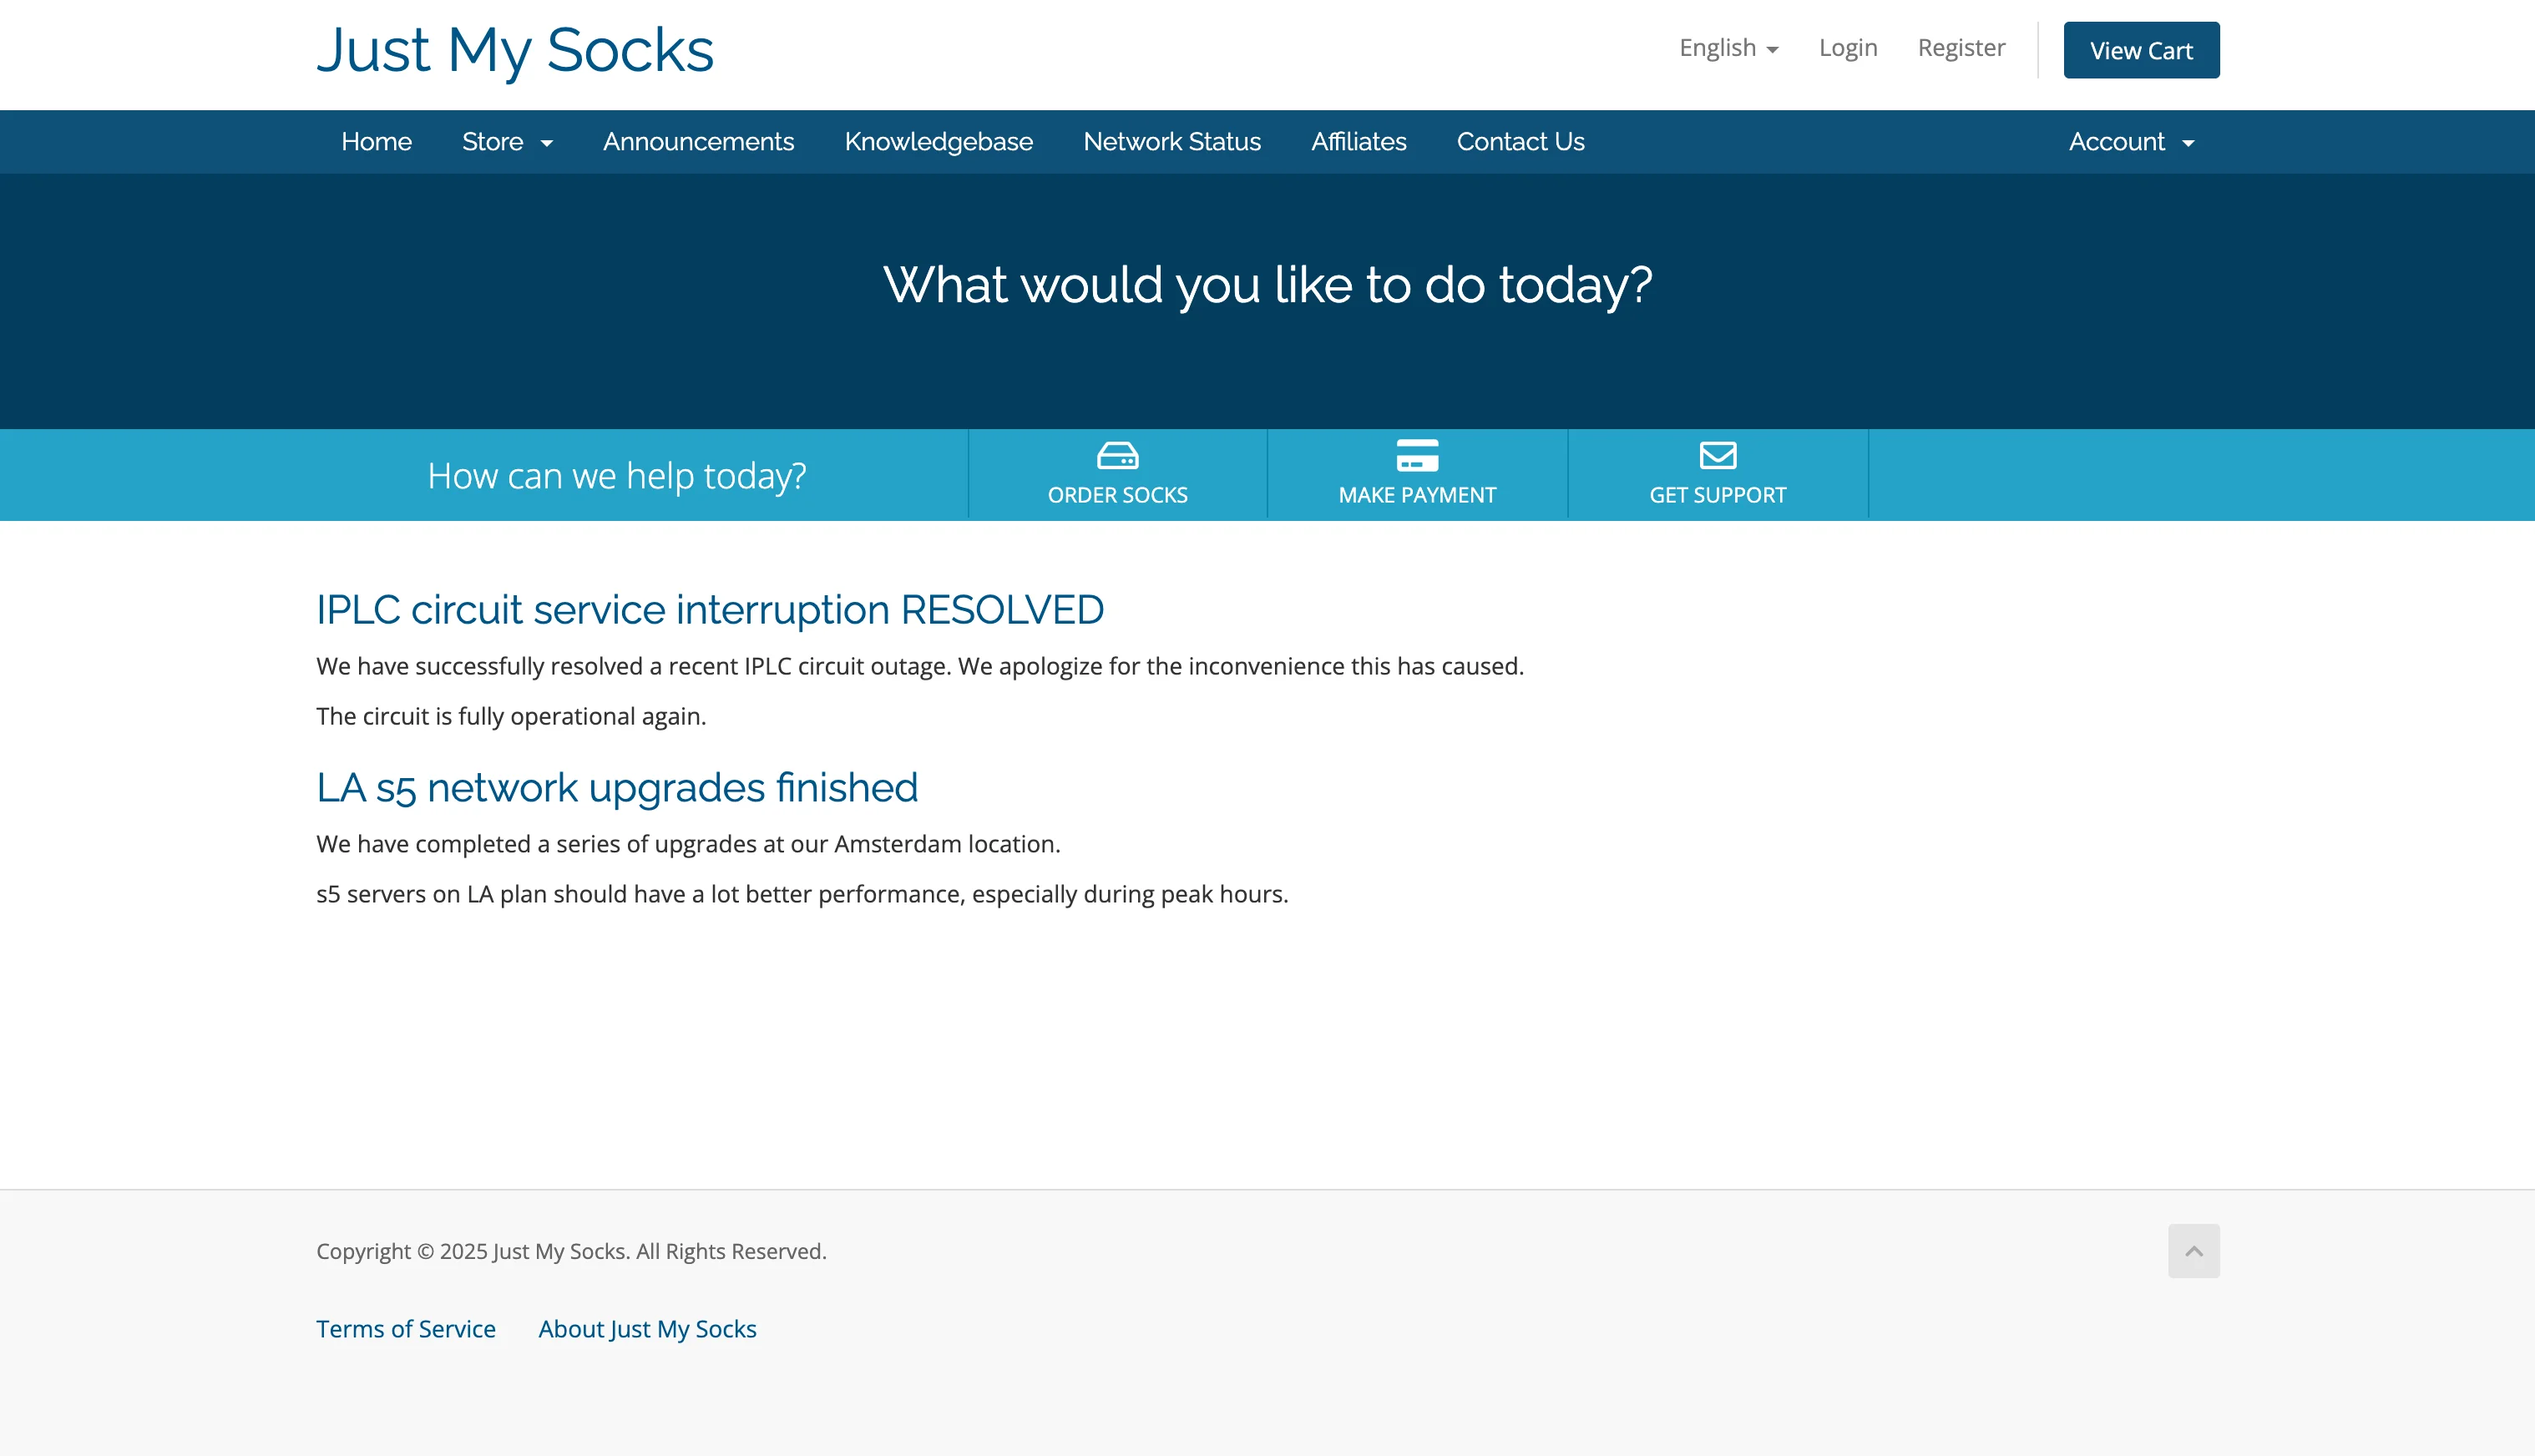The width and height of the screenshot is (2535, 1456).
Task: Open the English language dropdown
Action: (x=1728, y=47)
